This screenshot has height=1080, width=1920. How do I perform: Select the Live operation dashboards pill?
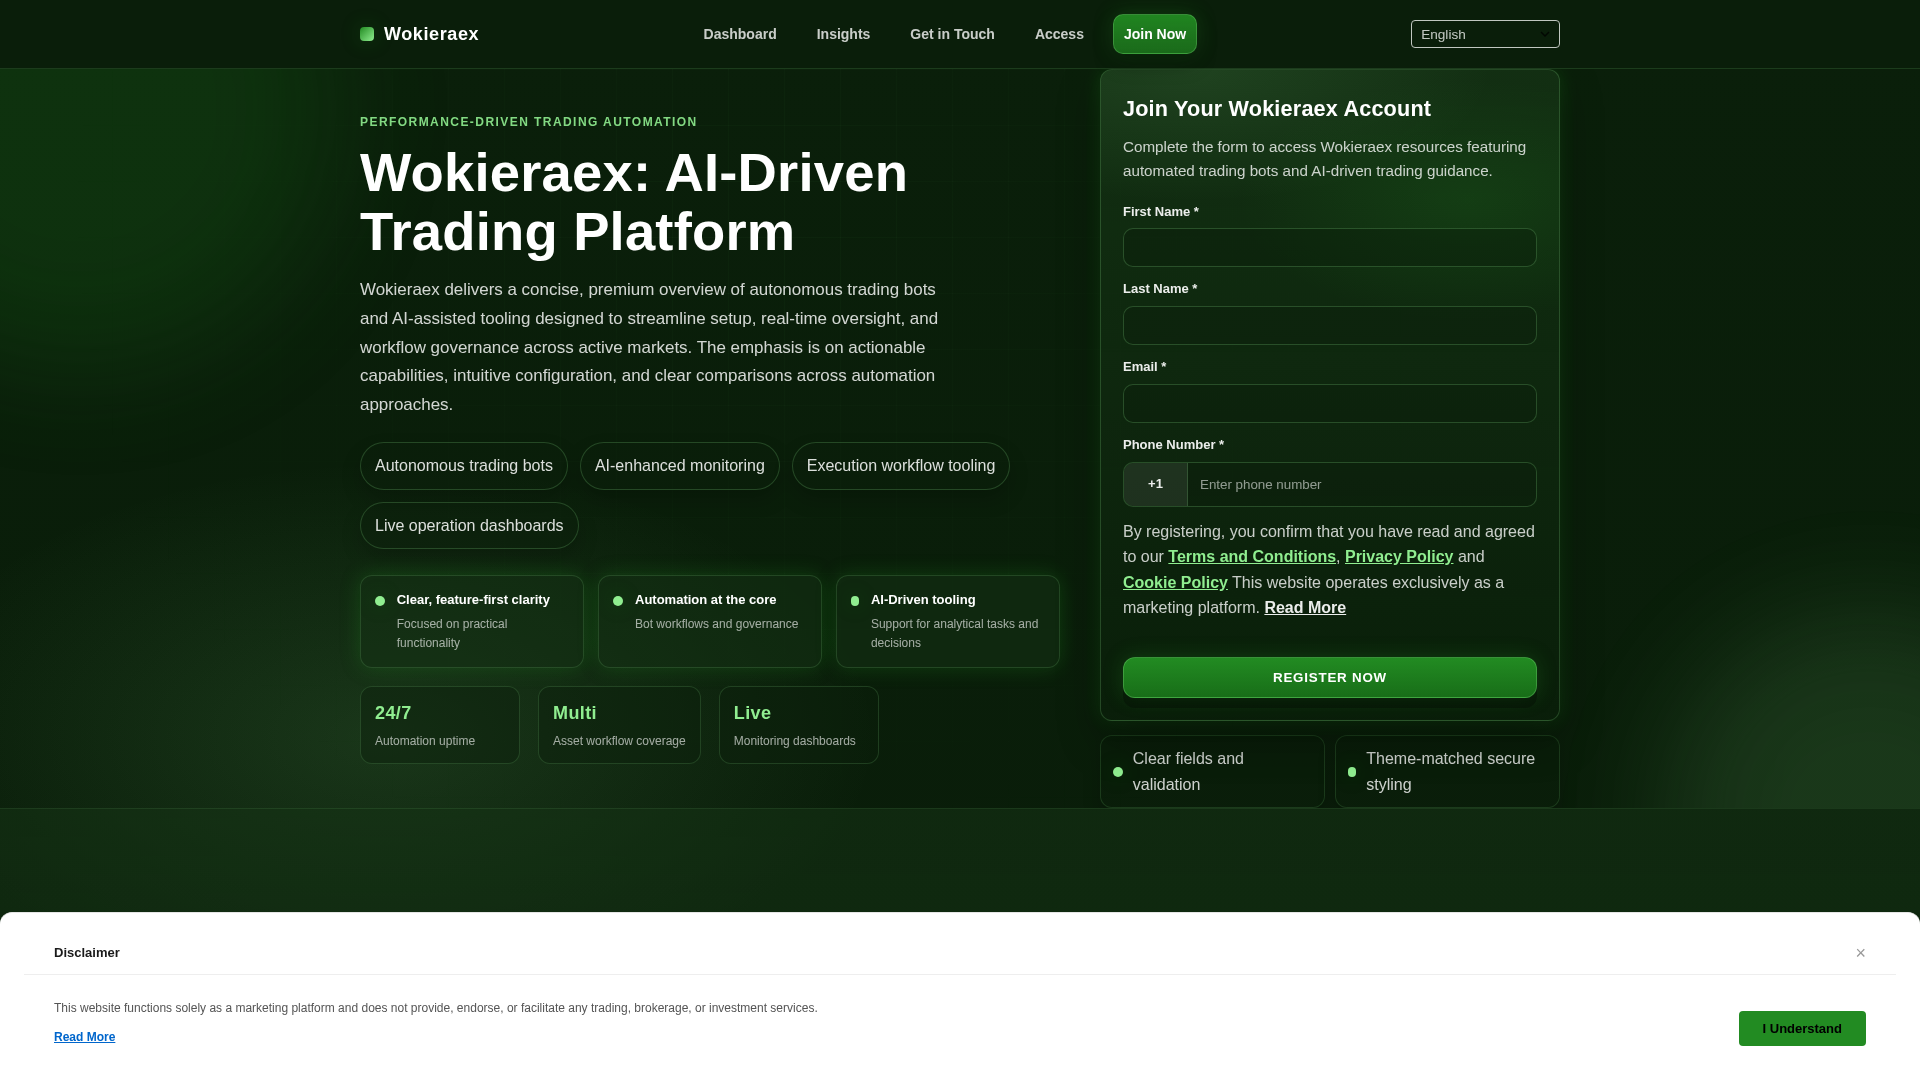tap(469, 526)
